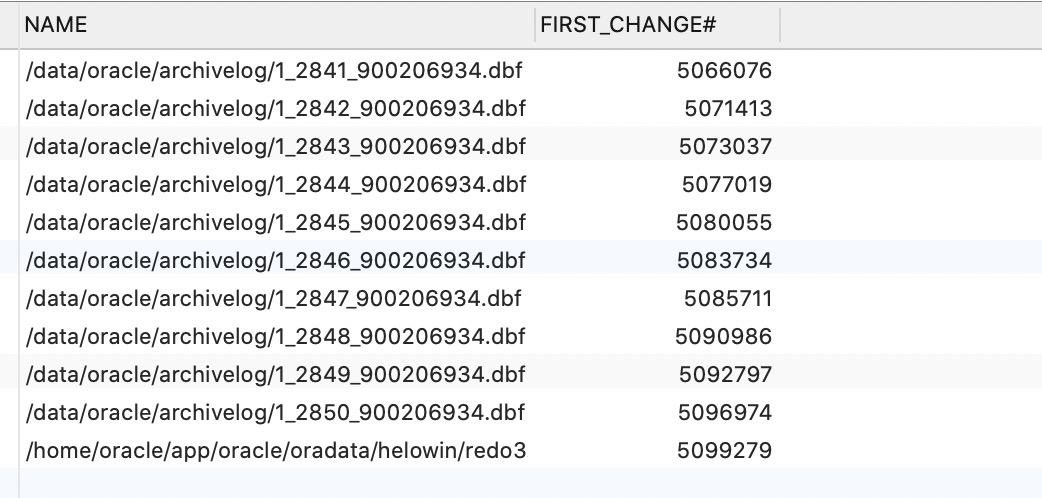Select the 5090986 value cell
Viewport: 1042px width, 498px height.
tap(723, 337)
